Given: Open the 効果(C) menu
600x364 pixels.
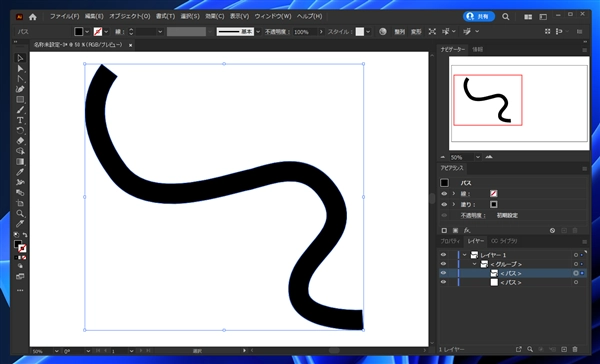Looking at the screenshot, I should click(x=214, y=16).
